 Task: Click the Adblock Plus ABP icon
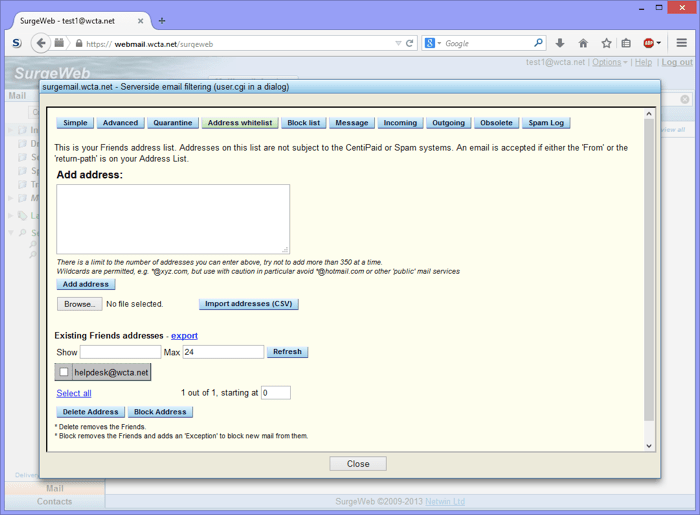(x=649, y=43)
